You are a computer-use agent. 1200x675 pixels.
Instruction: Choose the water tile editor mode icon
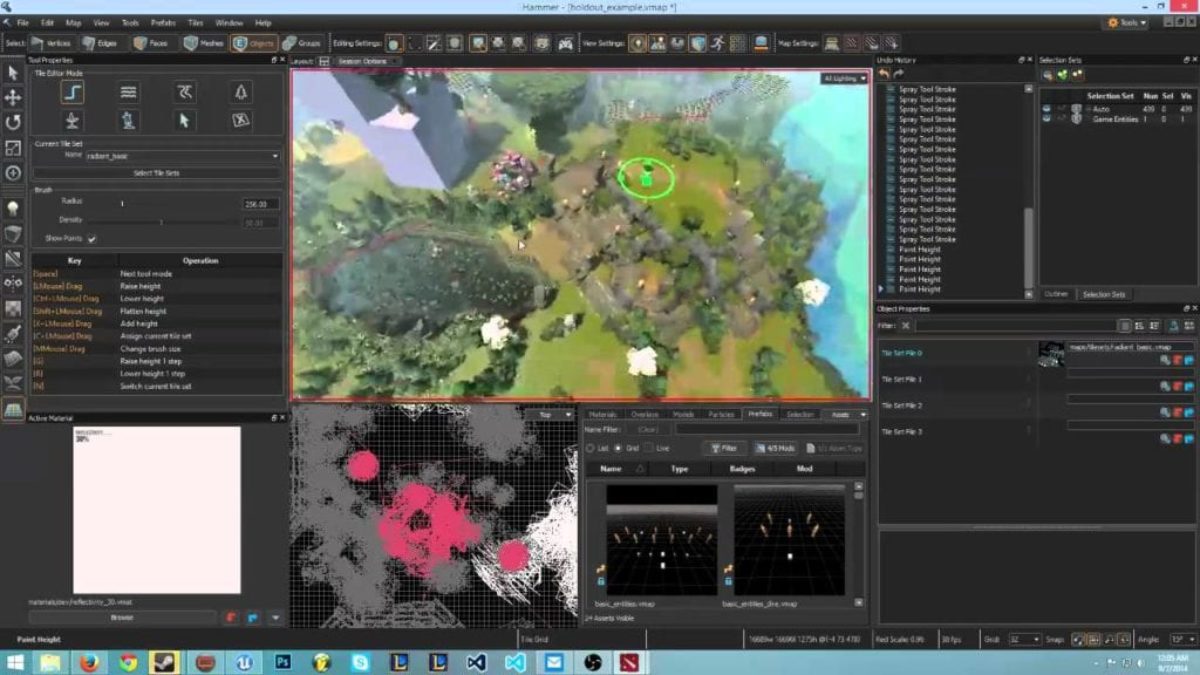click(128, 92)
